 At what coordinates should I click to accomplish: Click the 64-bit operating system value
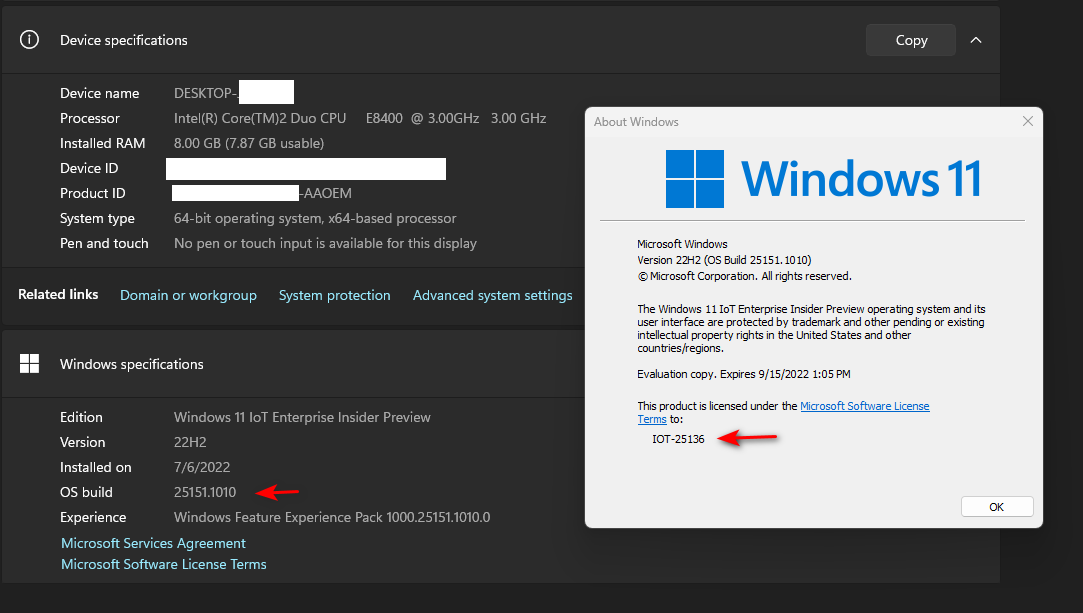[x=315, y=218]
